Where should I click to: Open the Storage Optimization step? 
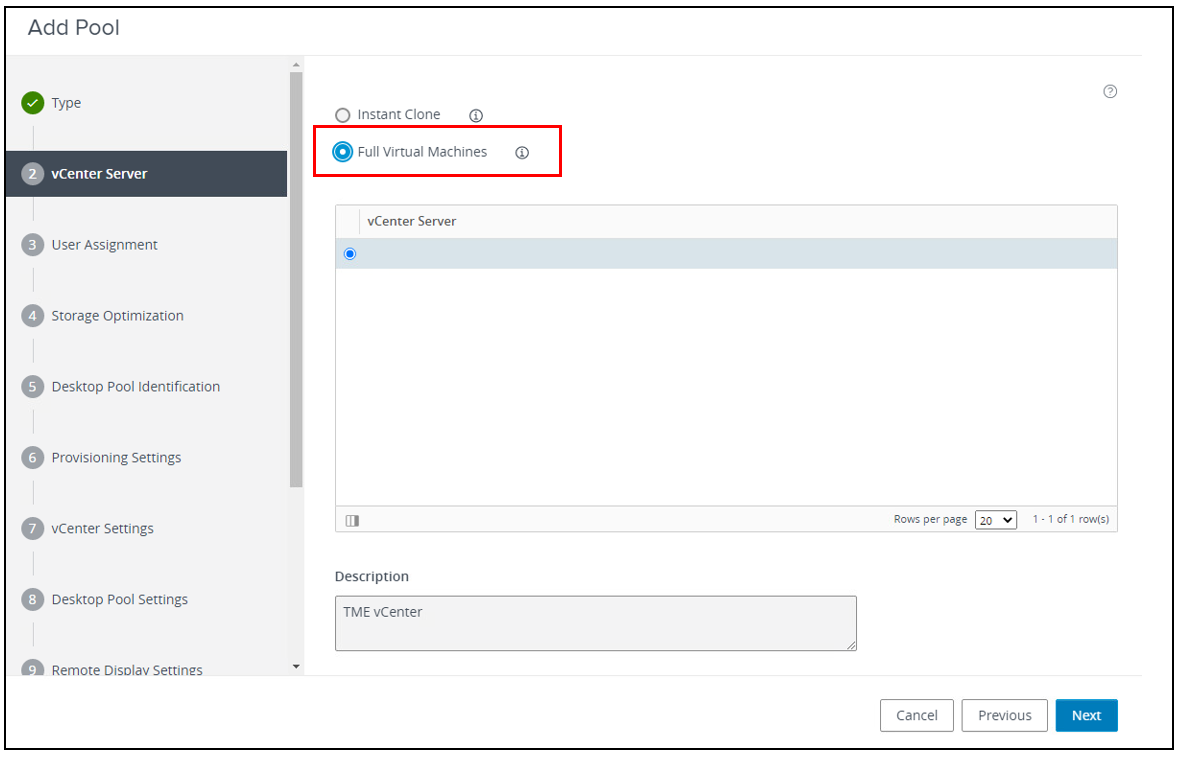click(x=118, y=315)
